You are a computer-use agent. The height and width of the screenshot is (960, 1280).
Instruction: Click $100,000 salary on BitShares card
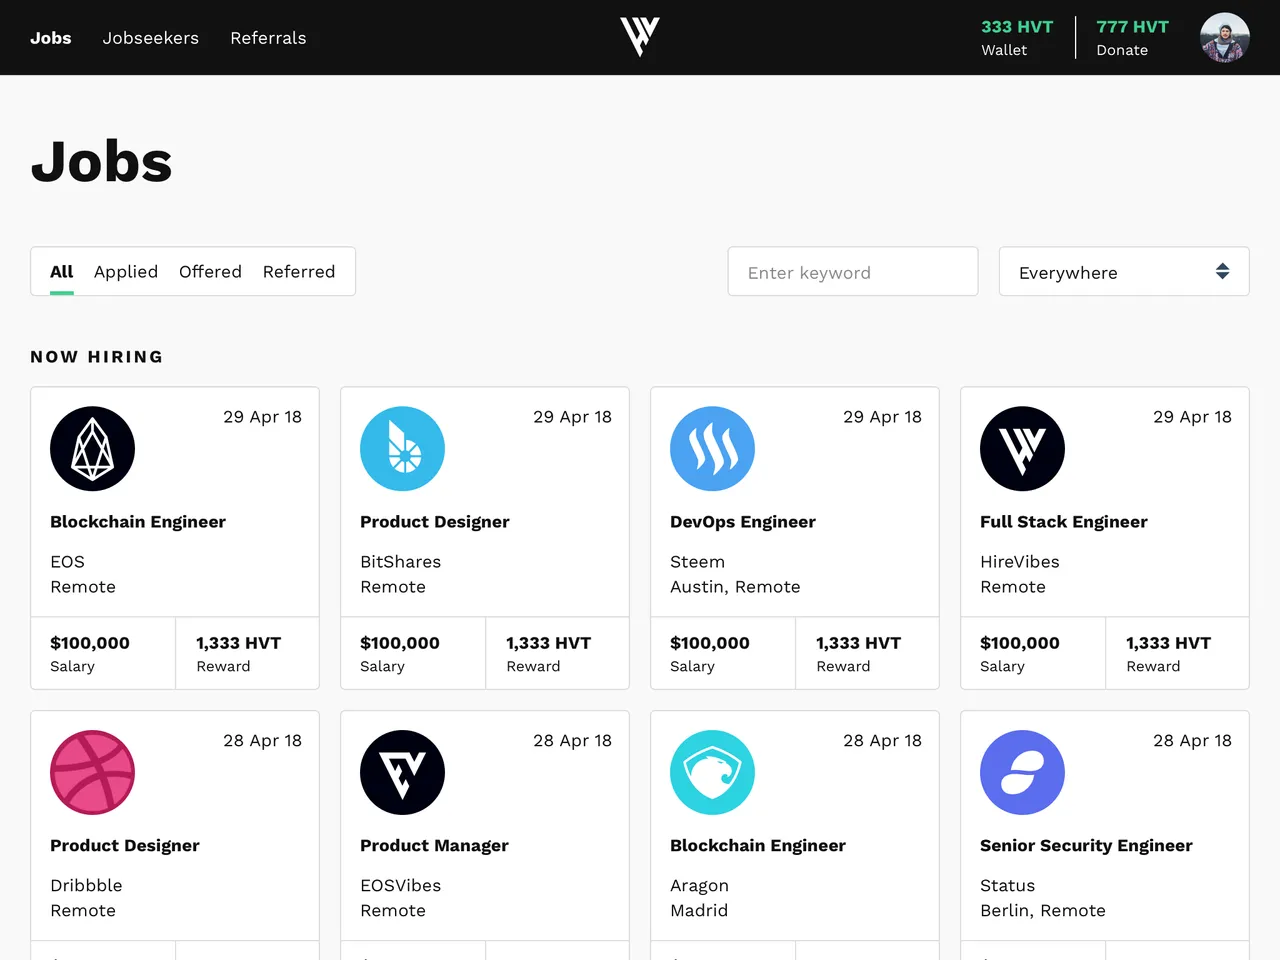tap(400, 643)
